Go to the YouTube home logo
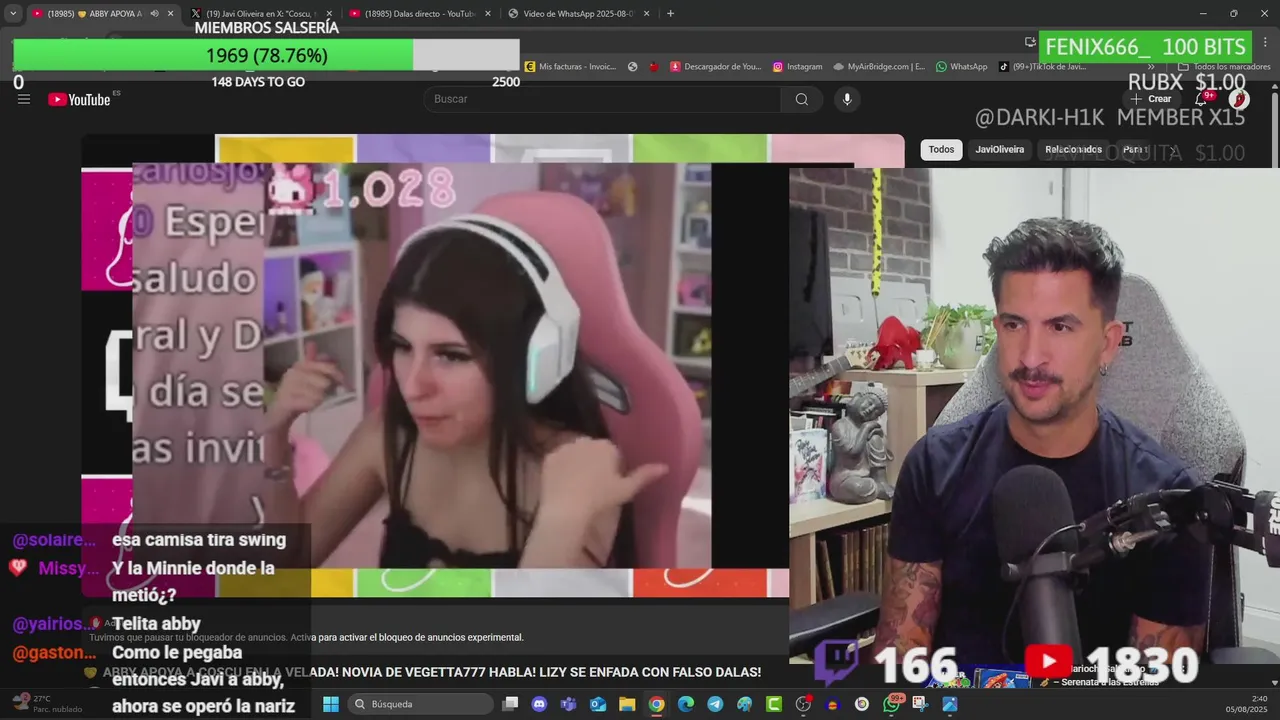This screenshot has width=1280, height=720. (80, 99)
